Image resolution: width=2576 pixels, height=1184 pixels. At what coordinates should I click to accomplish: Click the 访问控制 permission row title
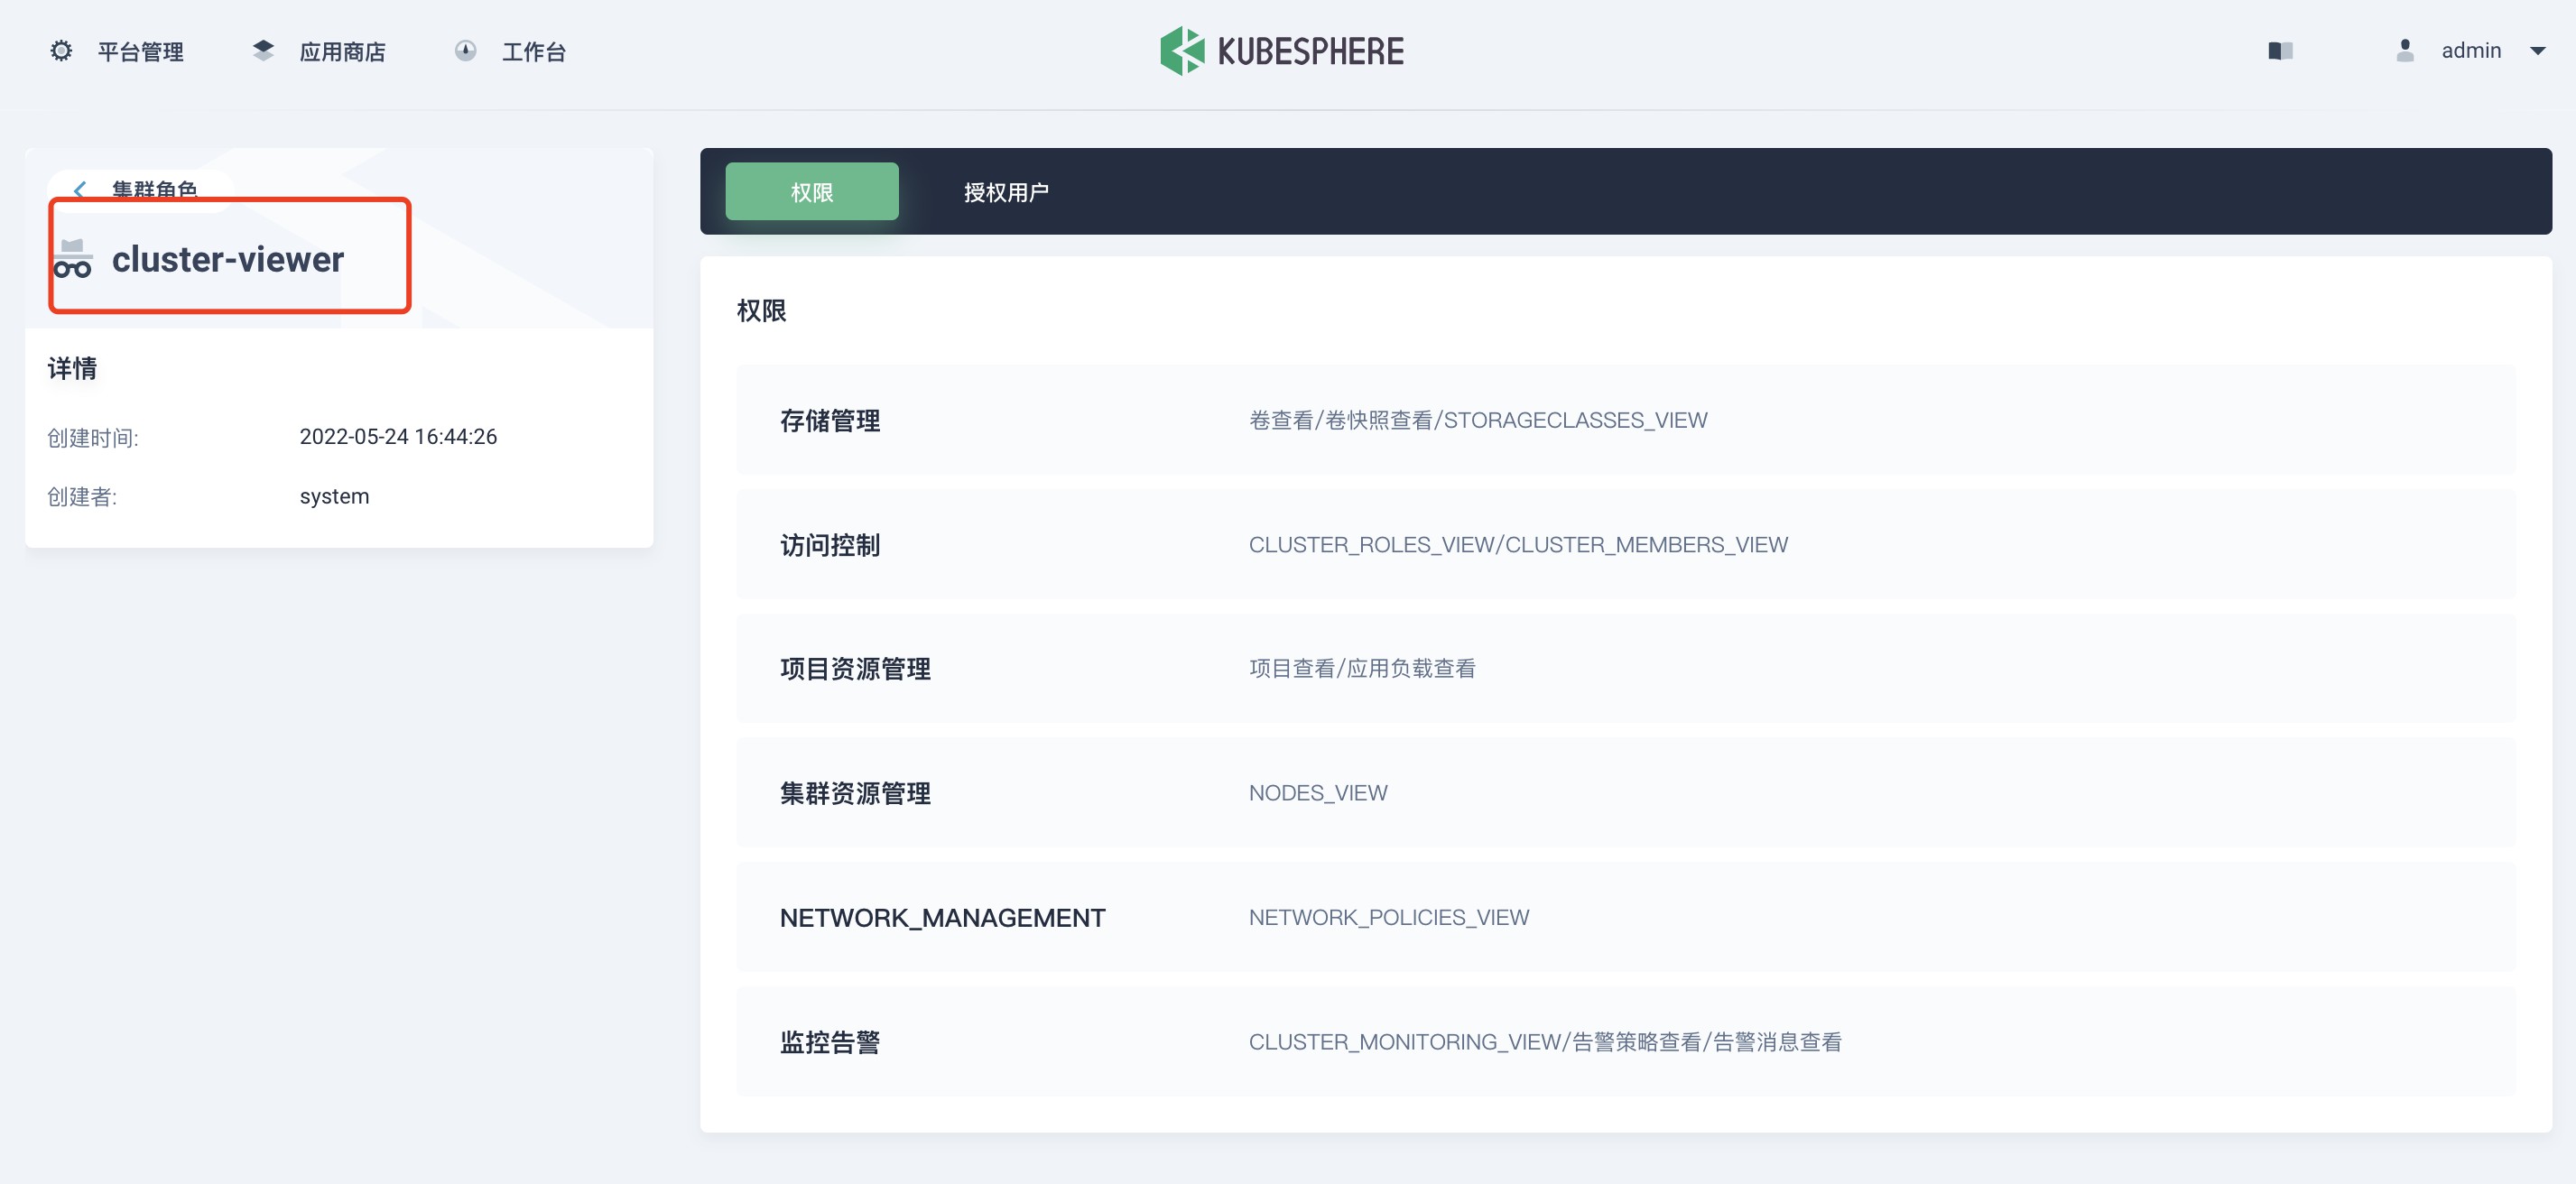click(829, 545)
